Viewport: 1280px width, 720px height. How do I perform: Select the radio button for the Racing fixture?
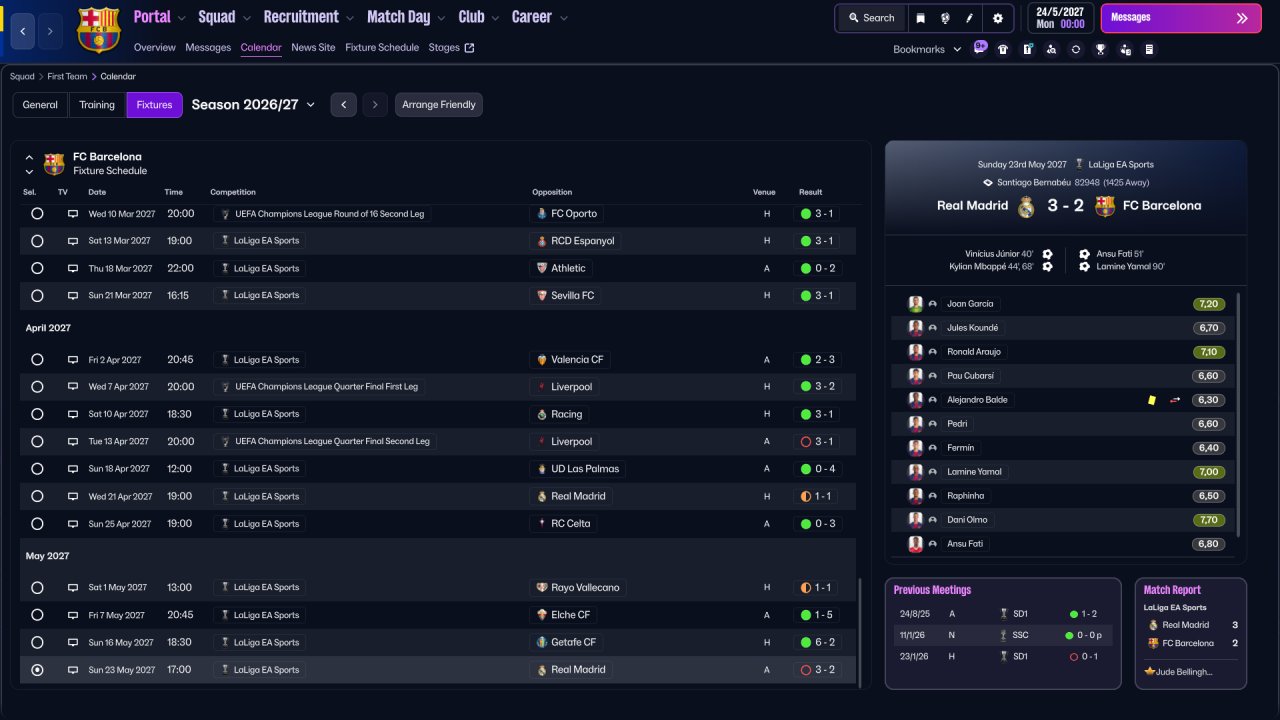click(x=37, y=414)
